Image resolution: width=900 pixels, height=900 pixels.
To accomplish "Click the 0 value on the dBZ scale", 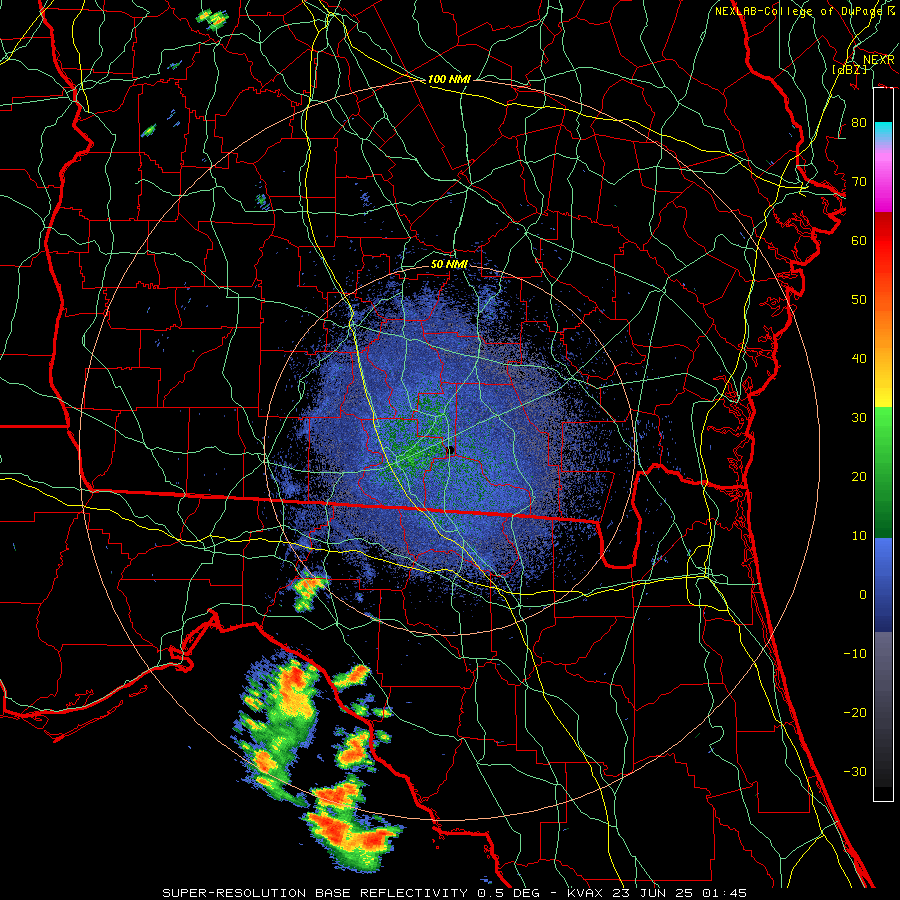I will point(863,595).
